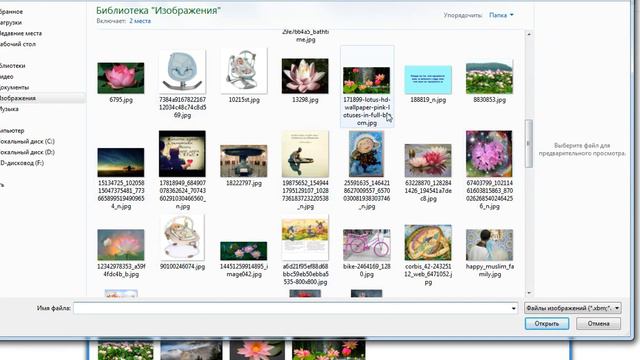The width and height of the screenshot is (640, 360).
Task: Click the pink lotus pond thumbnail in the background window
Action: [x=329, y=350]
